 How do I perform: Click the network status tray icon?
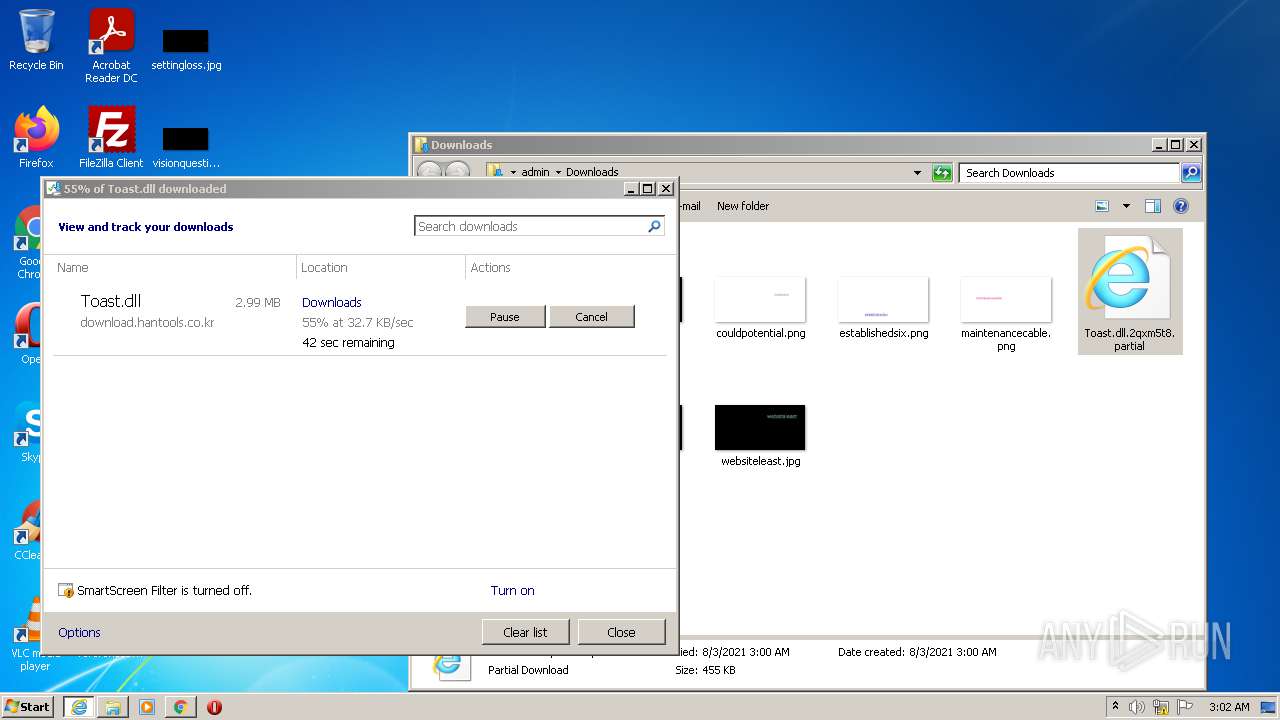click(1161, 707)
